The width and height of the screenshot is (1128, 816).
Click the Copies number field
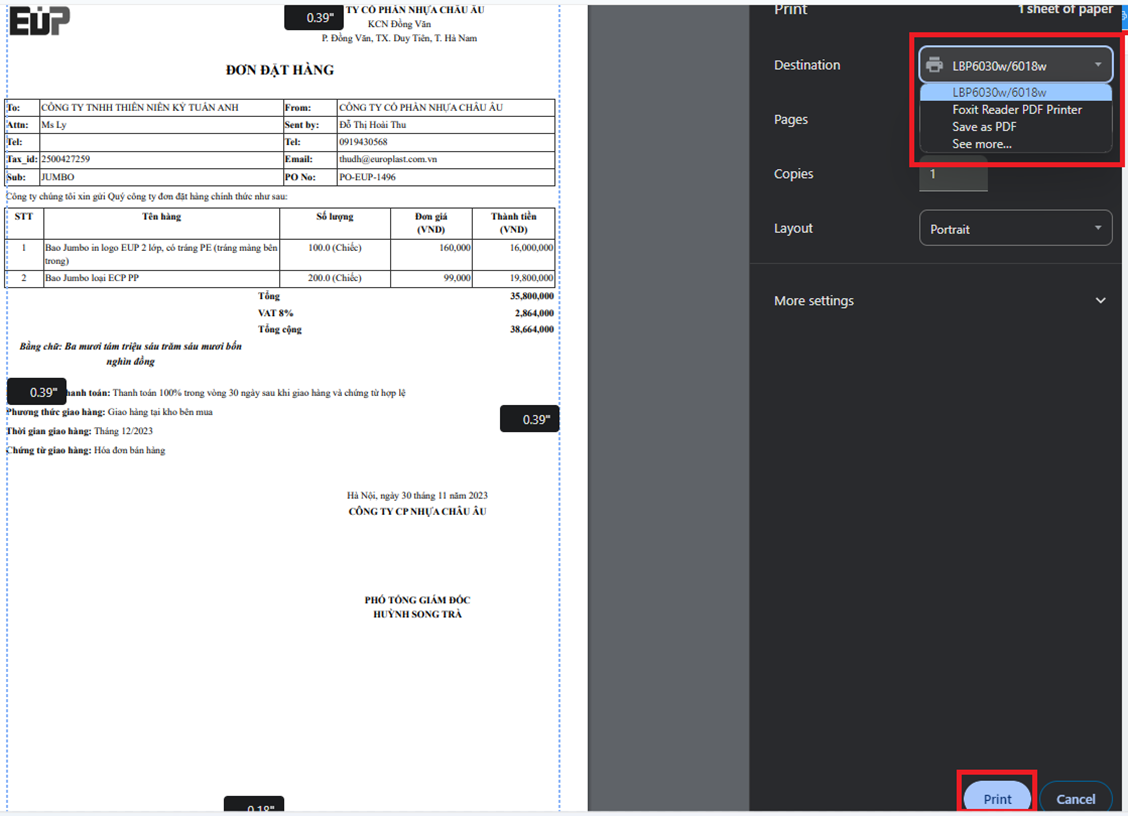(x=953, y=174)
